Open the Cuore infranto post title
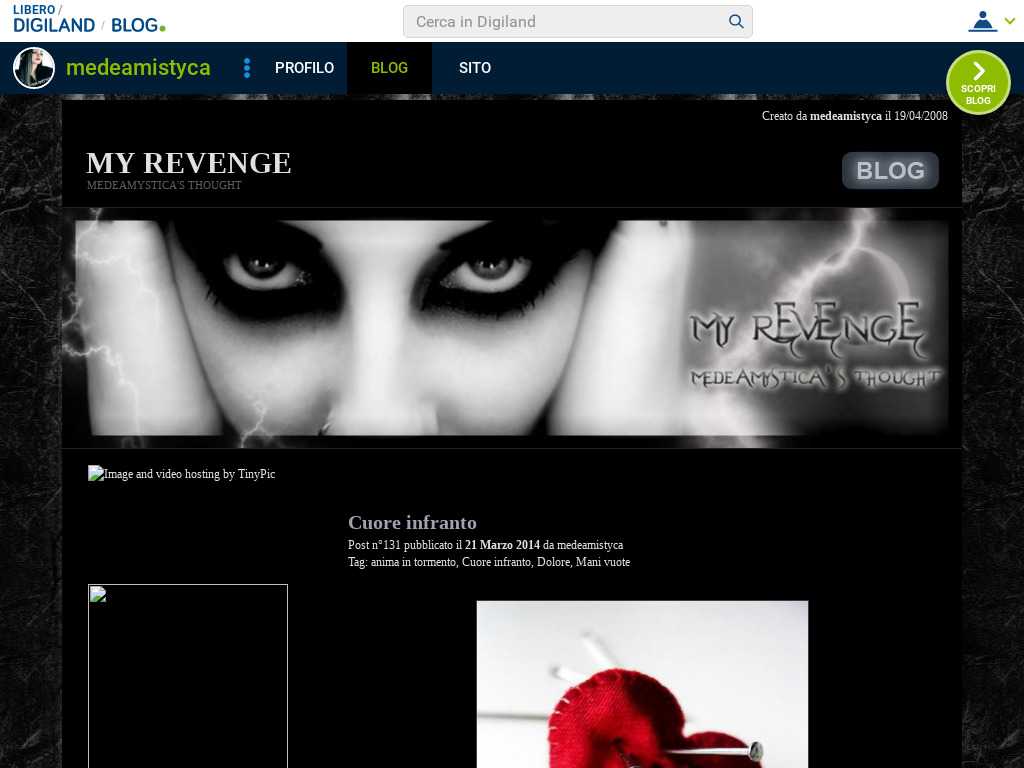The image size is (1024, 768). [x=412, y=522]
